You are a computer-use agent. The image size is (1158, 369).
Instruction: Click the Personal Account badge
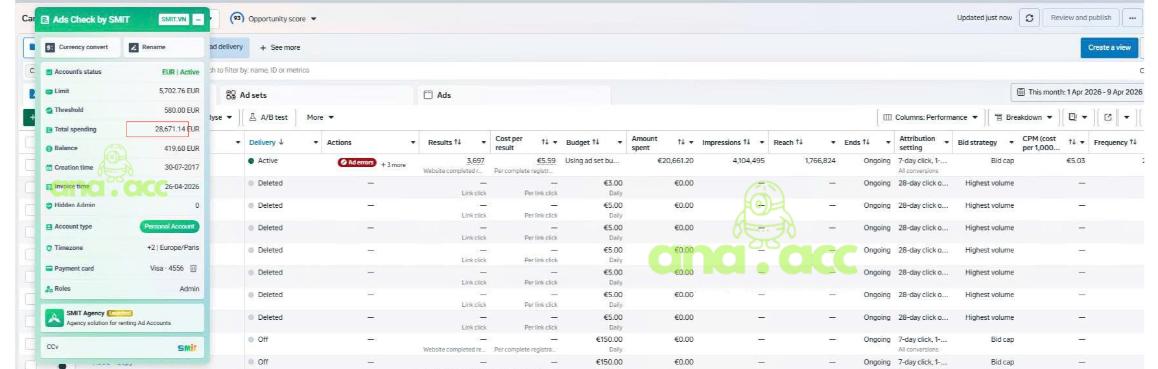tap(170, 227)
